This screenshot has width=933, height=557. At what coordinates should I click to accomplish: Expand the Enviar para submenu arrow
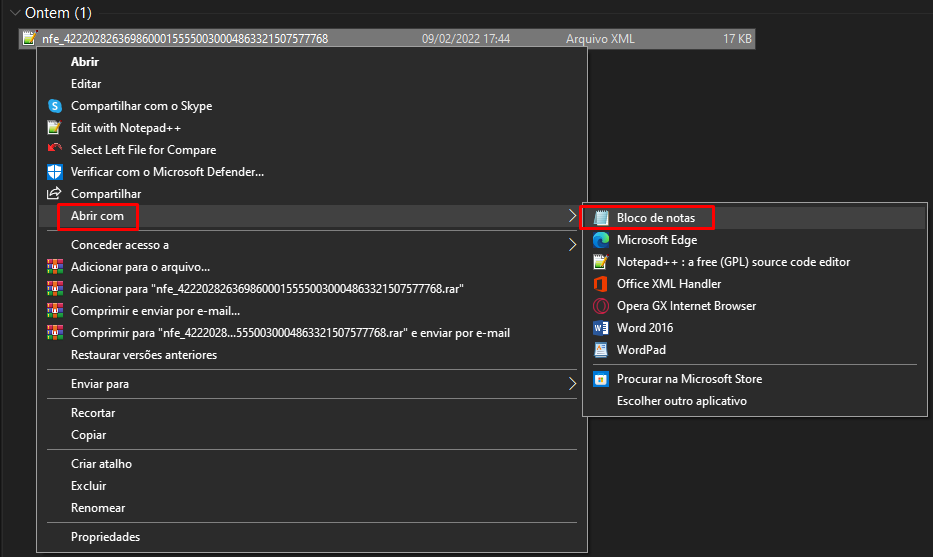click(572, 384)
